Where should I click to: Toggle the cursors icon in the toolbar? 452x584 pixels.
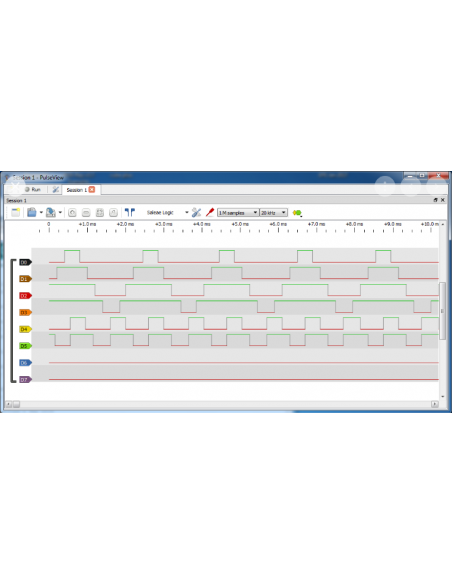130,212
